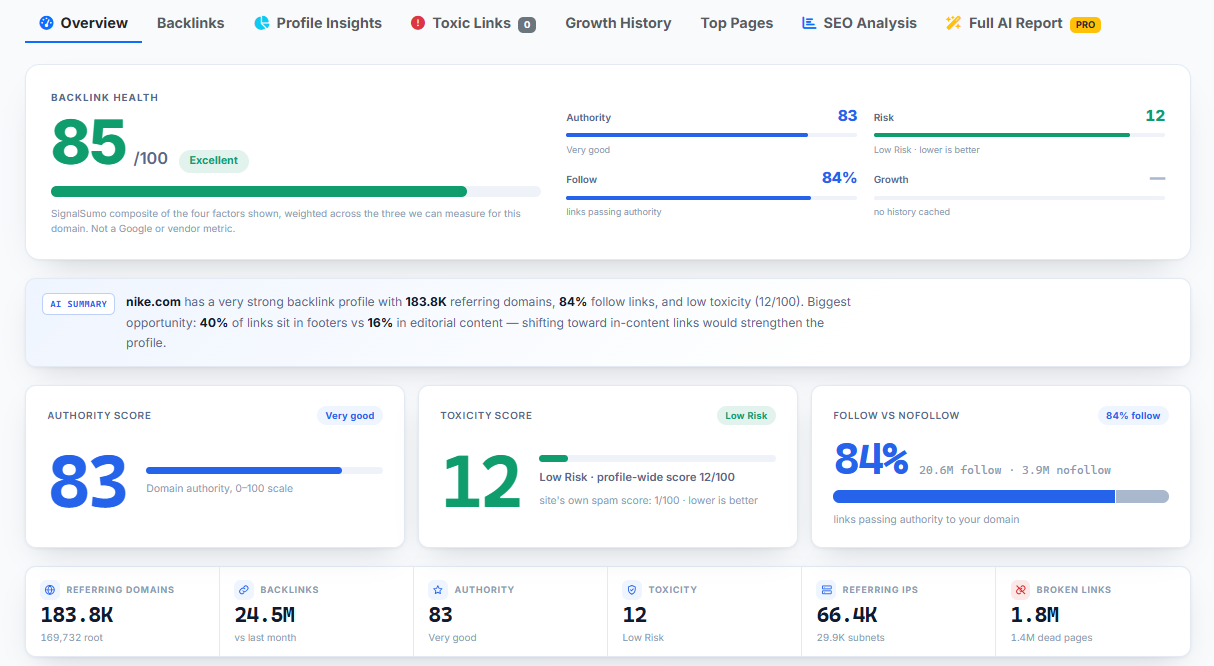The image size is (1214, 666).
Task: Open the SEO Analysis tab
Action: click(x=859, y=23)
